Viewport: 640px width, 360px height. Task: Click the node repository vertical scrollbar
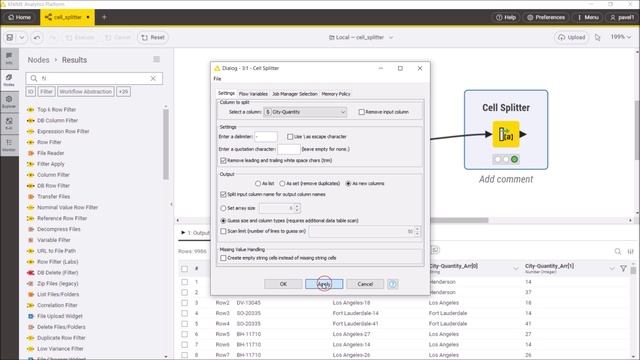point(166,144)
